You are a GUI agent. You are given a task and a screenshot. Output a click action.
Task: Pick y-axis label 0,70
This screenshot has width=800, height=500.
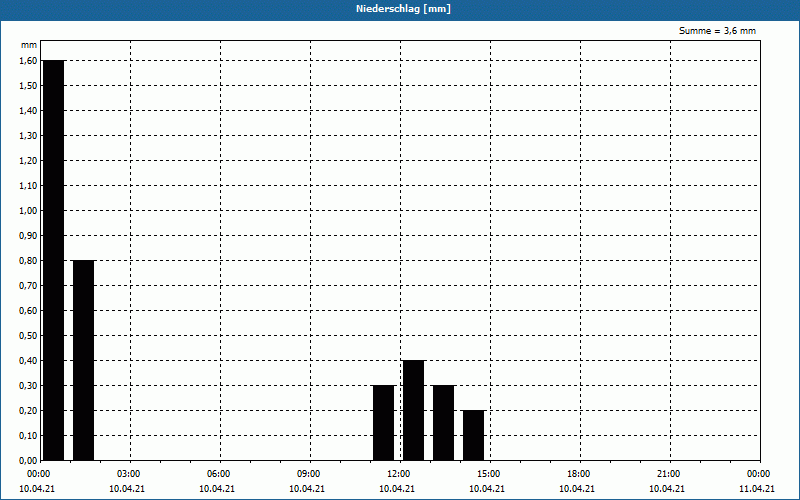point(28,285)
